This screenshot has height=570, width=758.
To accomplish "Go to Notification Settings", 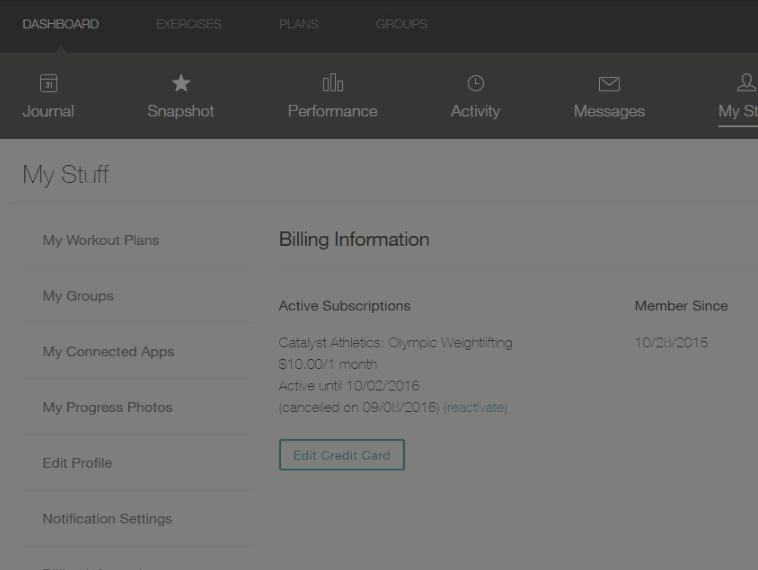I will click(x=107, y=519).
